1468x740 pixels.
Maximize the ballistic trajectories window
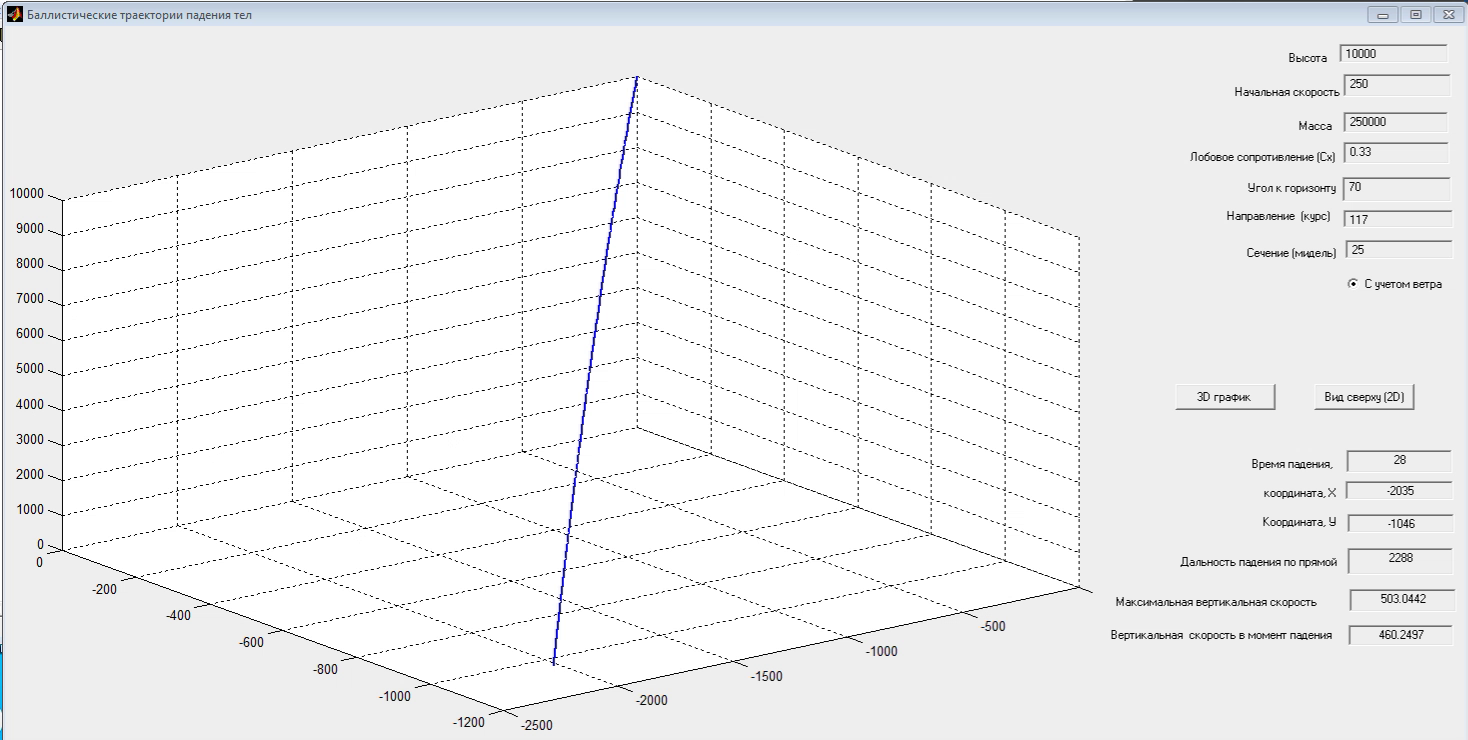tap(1416, 15)
